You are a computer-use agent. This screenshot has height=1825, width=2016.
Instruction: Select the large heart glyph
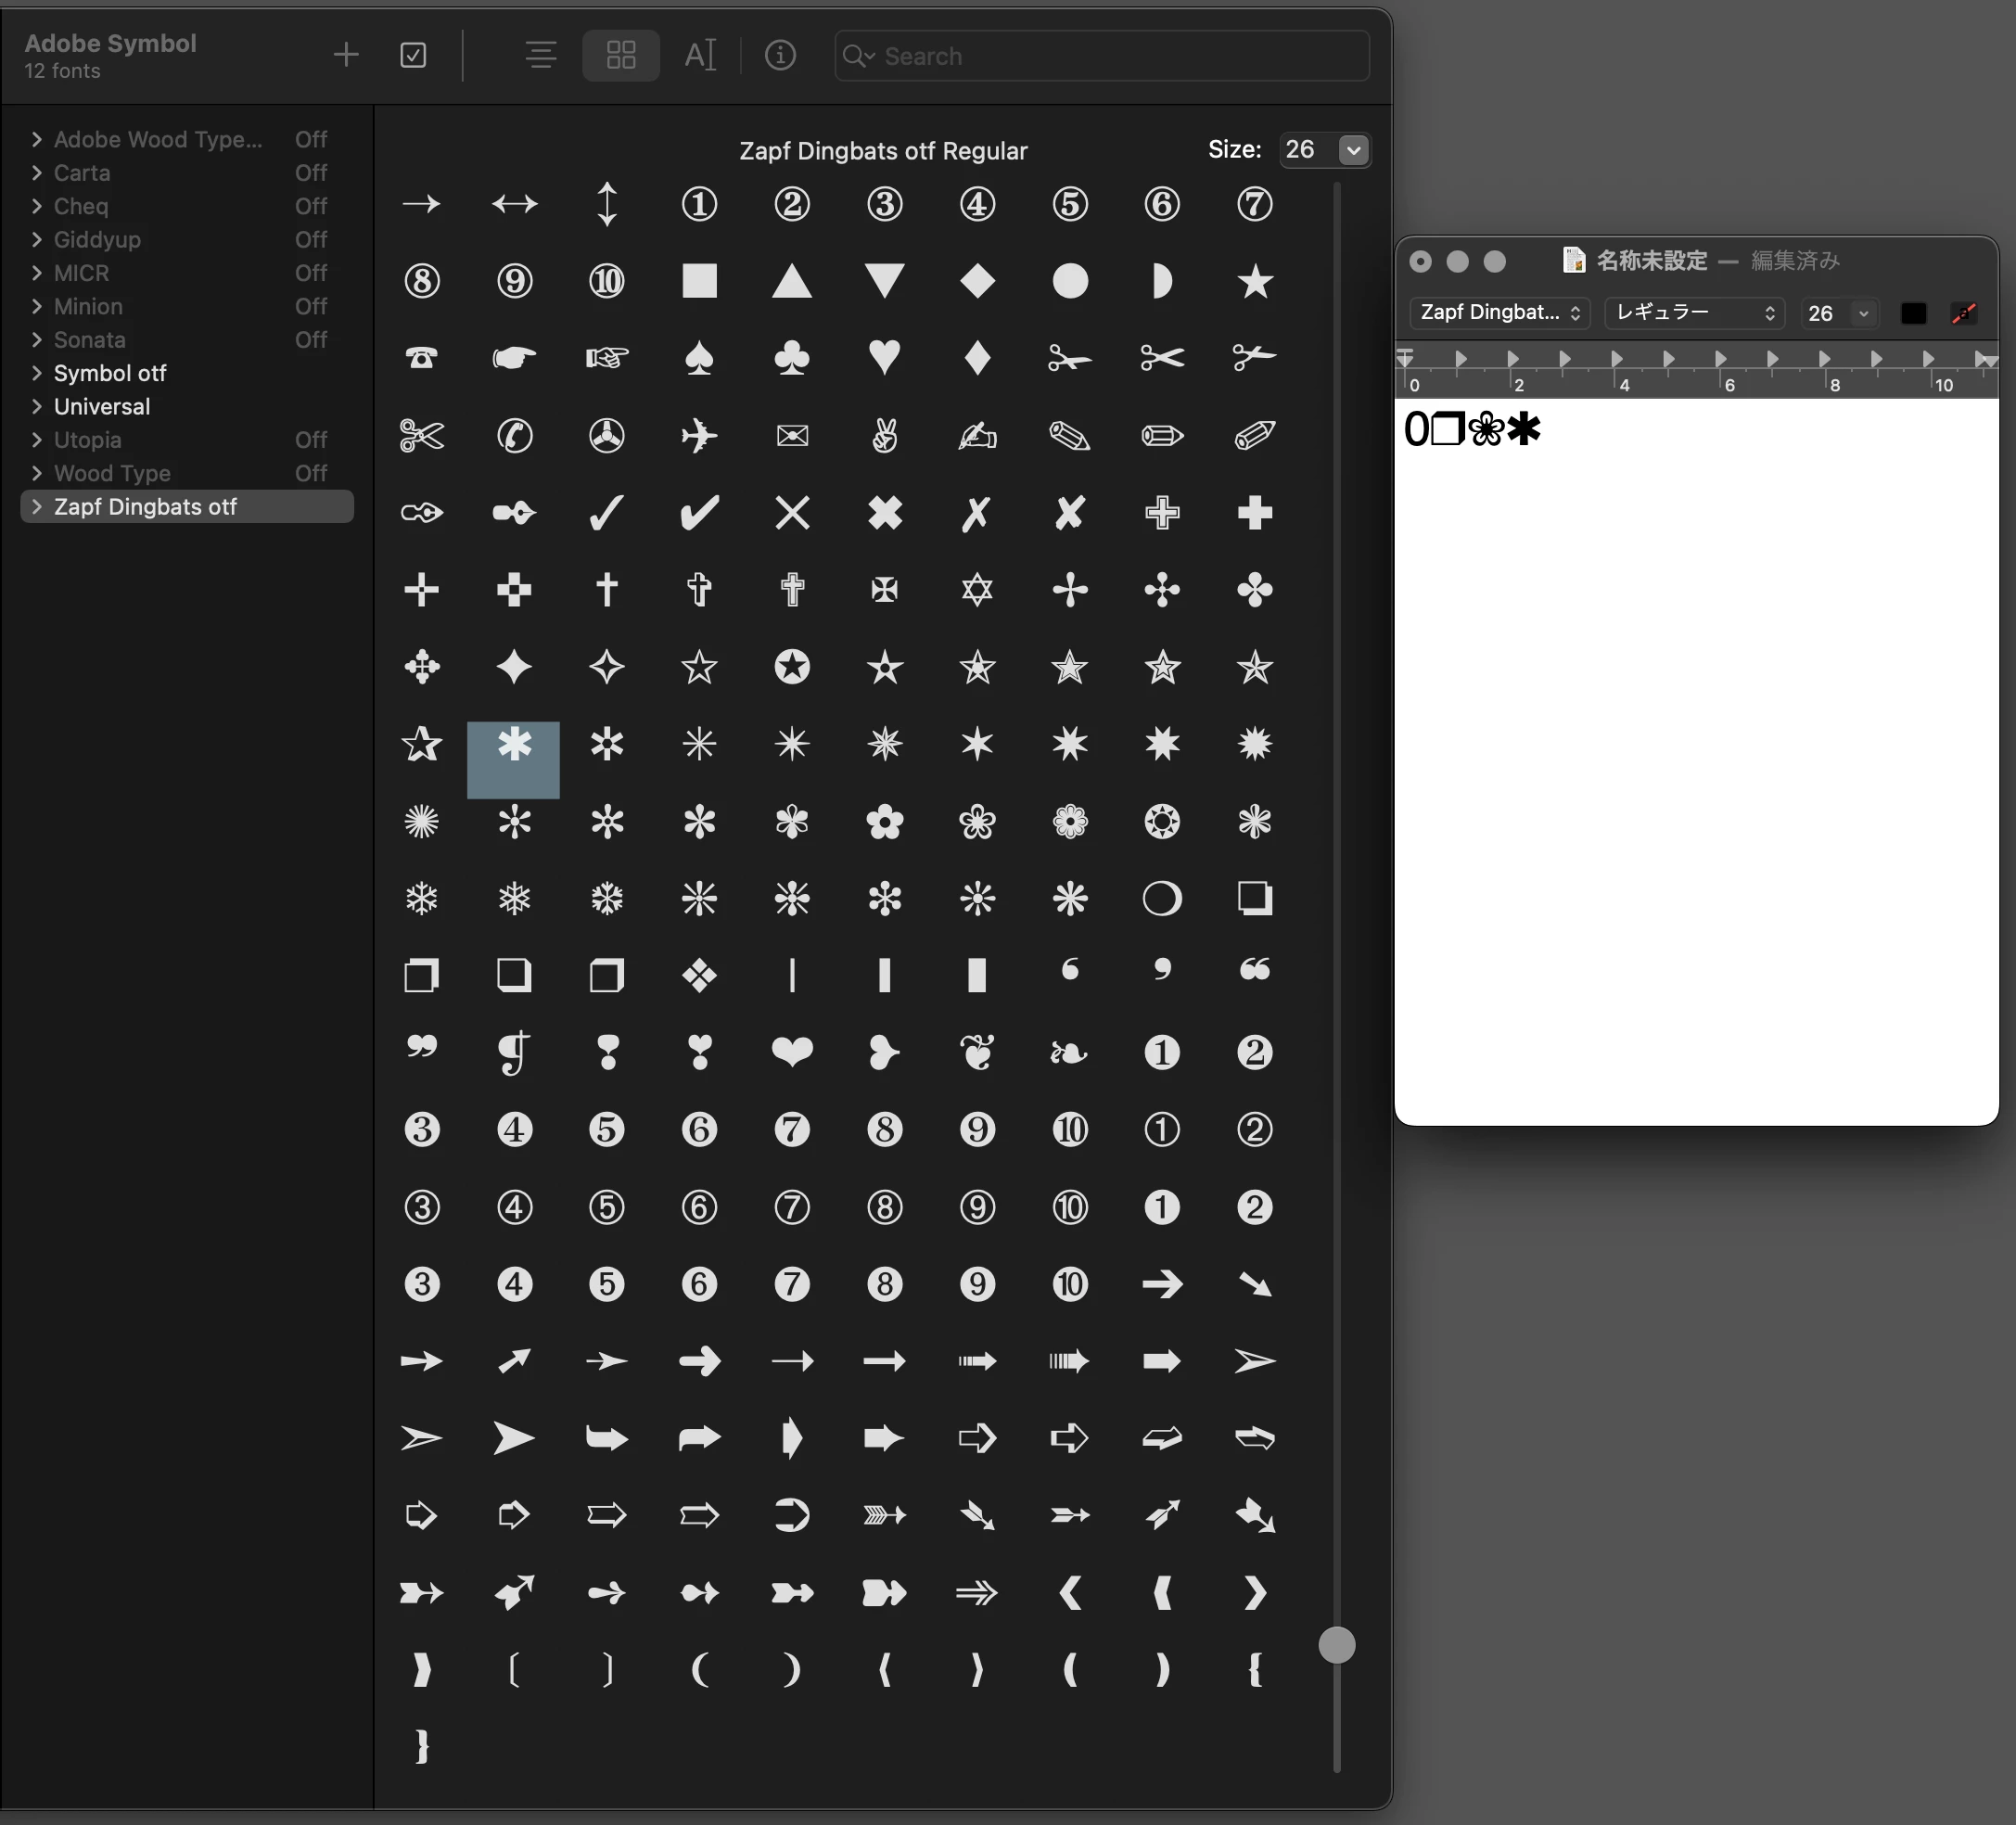click(x=792, y=1052)
